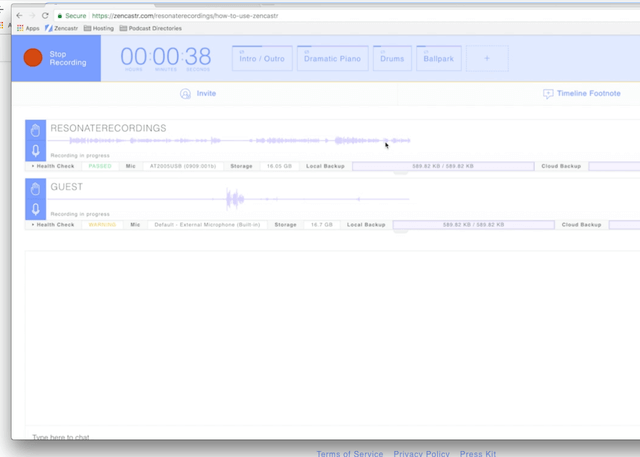Add a new soundboard pad with plus button
This screenshot has width=640, height=457.
[487, 59]
